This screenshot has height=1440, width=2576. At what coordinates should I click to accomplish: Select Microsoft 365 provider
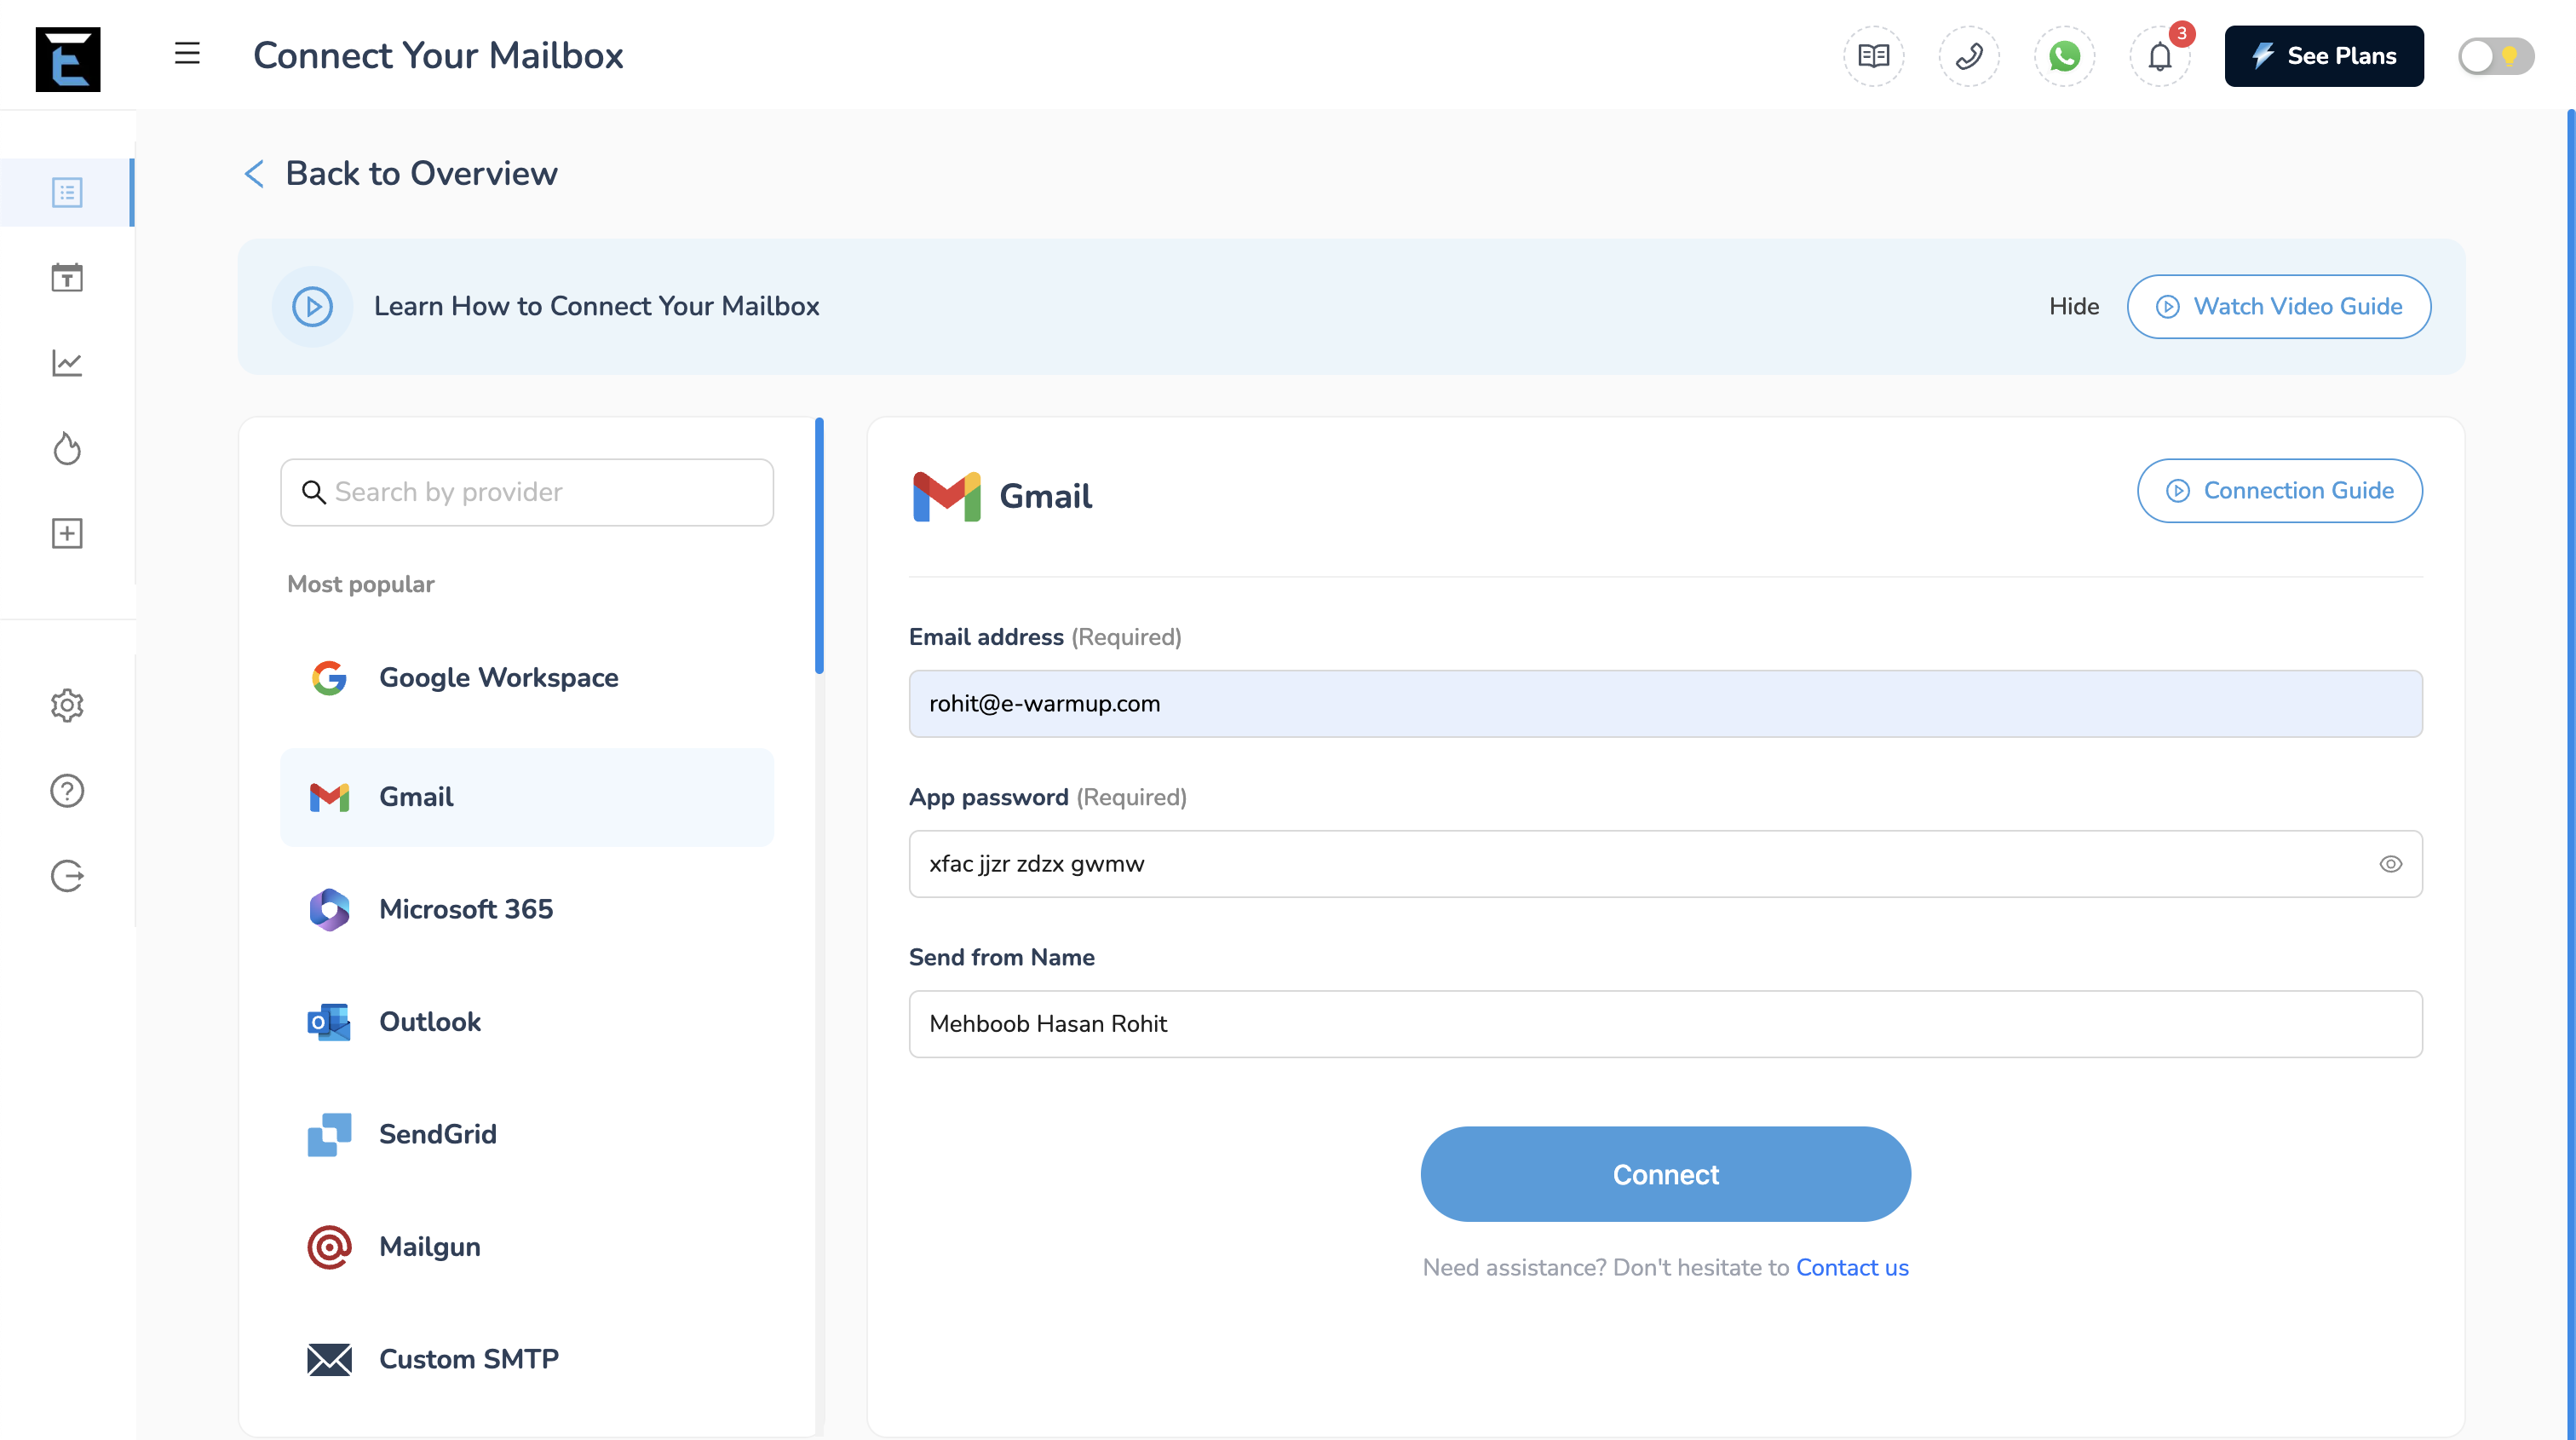tap(465, 909)
